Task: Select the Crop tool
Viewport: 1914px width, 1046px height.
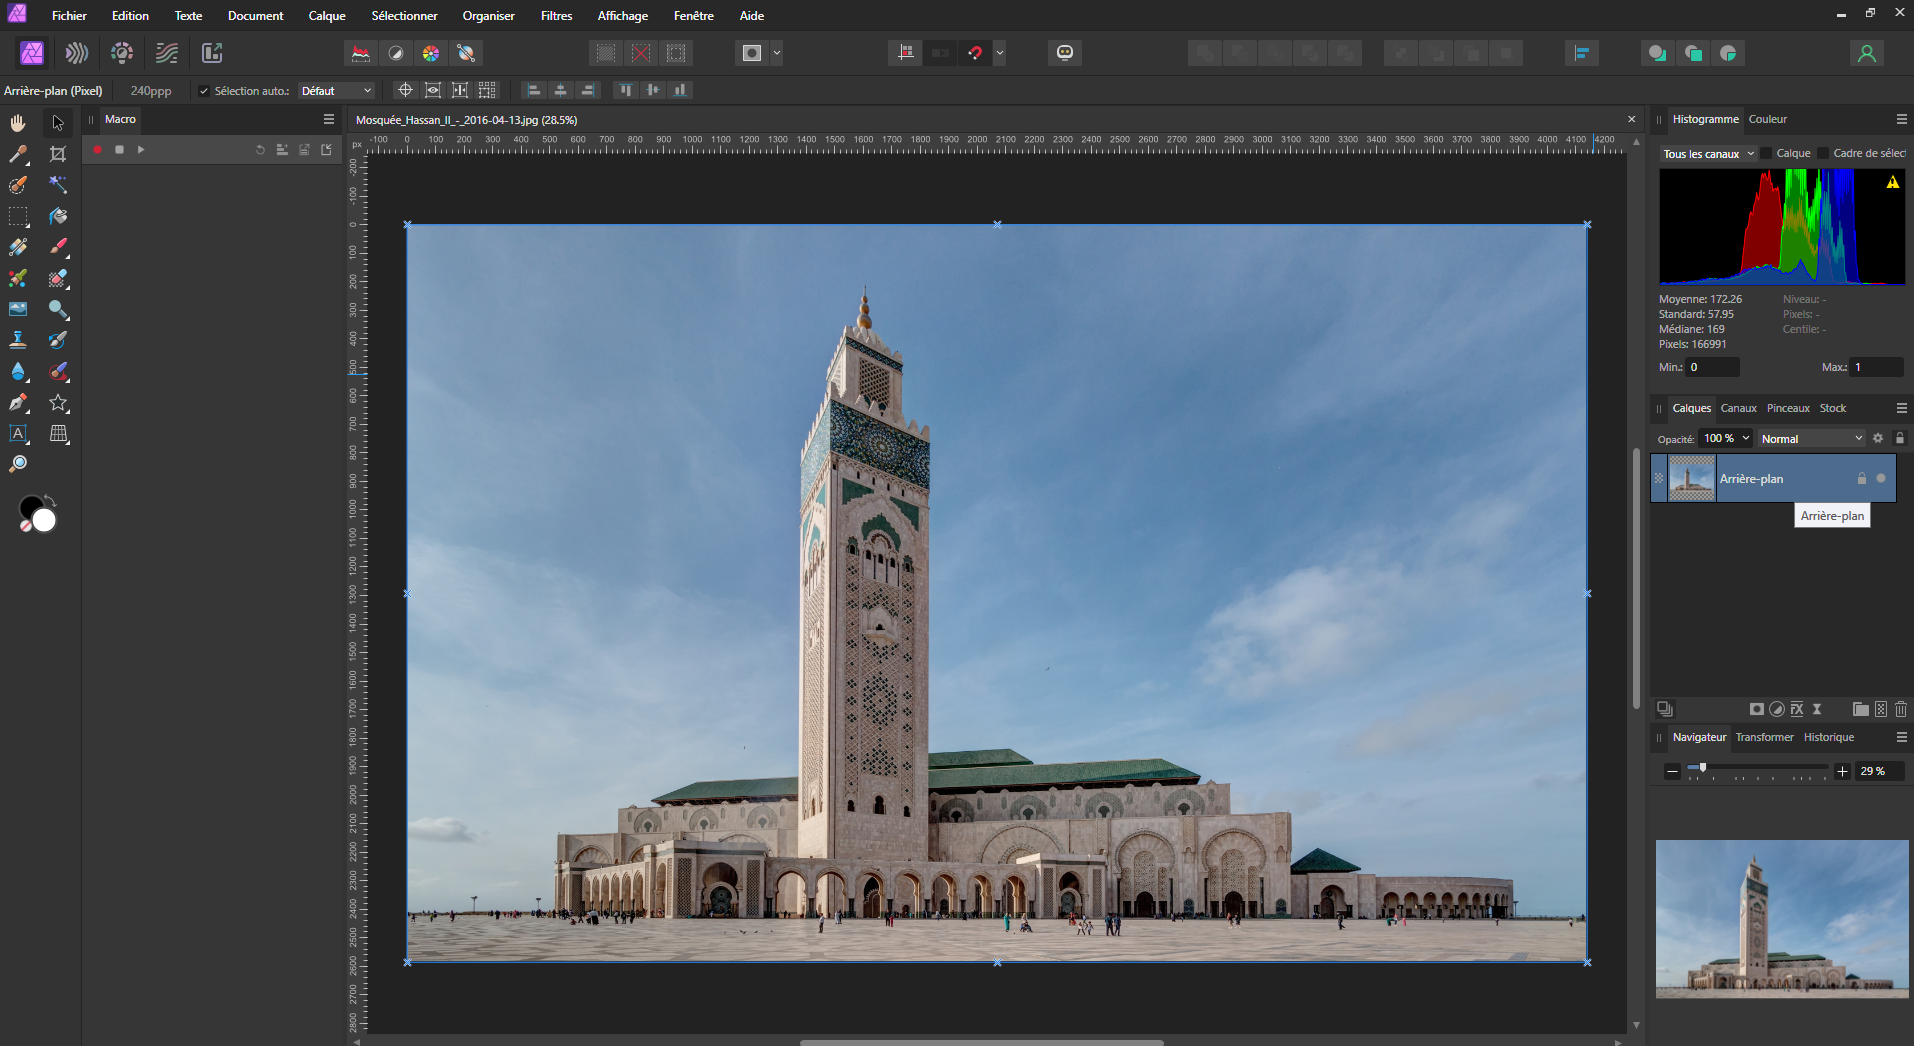Action: [x=58, y=154]
